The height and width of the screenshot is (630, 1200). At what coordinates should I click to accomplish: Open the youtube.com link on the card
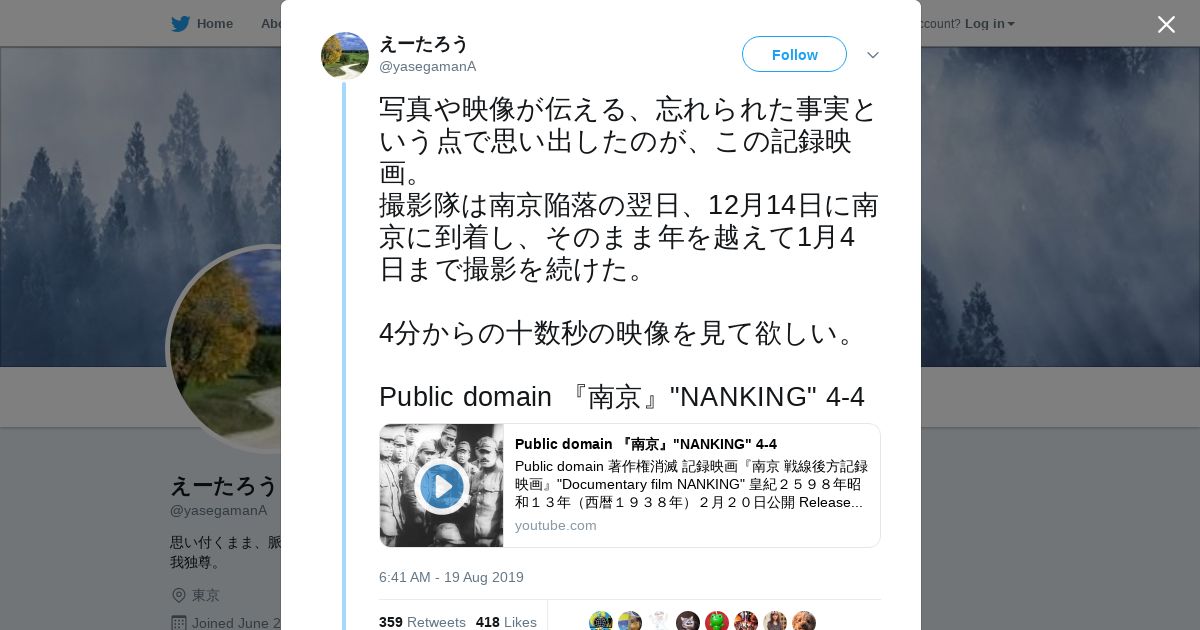tap(556, 525)
